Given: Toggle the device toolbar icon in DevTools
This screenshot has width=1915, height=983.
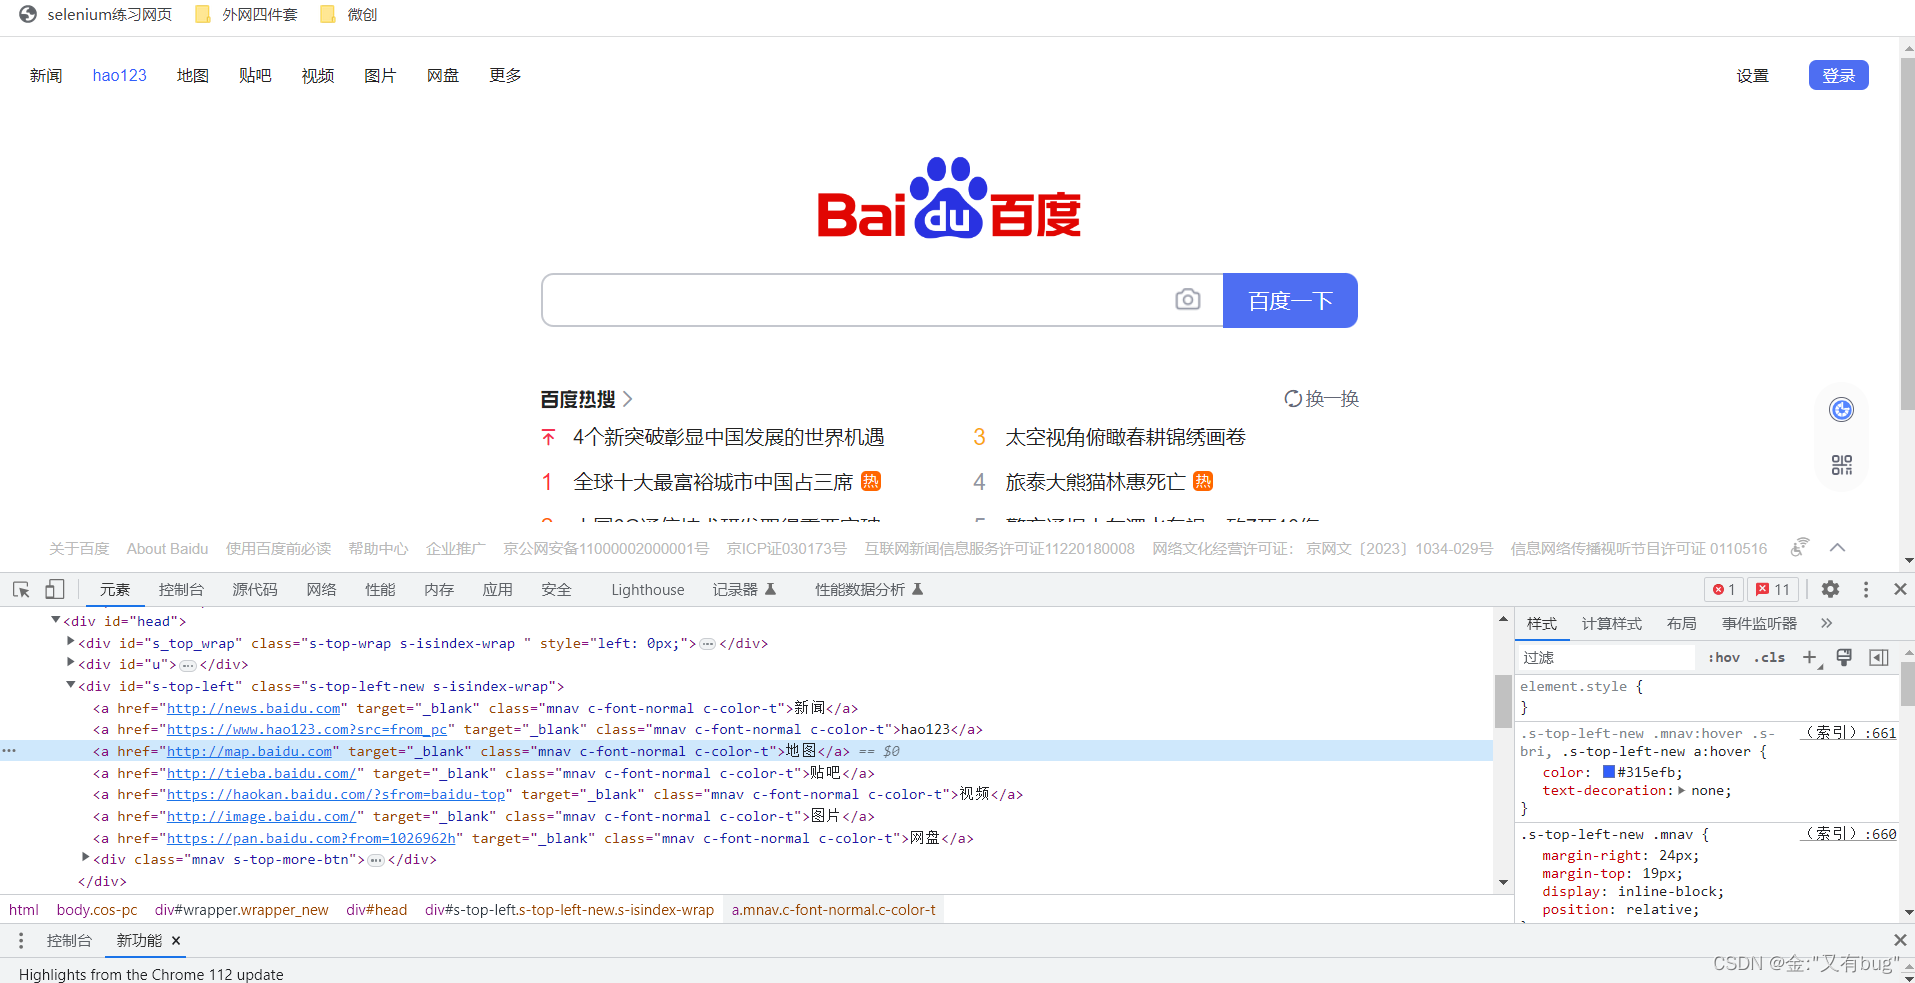Looking at the screenshot, I should point(55,590).
